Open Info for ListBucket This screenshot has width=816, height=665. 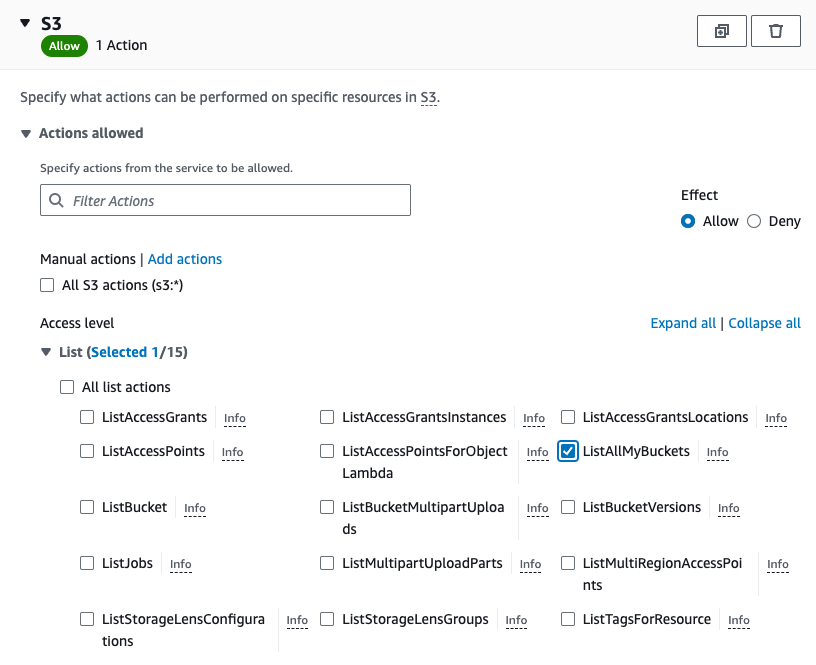click(x=195, y=508)
